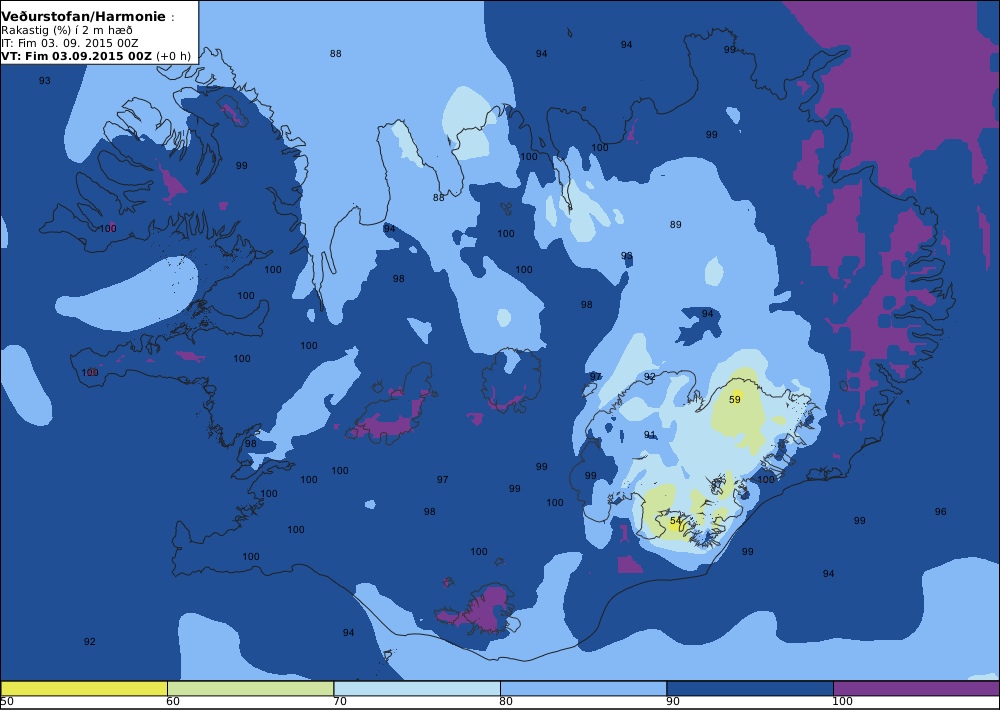Click the yellow 50–60 legend swatch
The width and height of the screenshot is (1000, 710).
[x=84, y=688]
